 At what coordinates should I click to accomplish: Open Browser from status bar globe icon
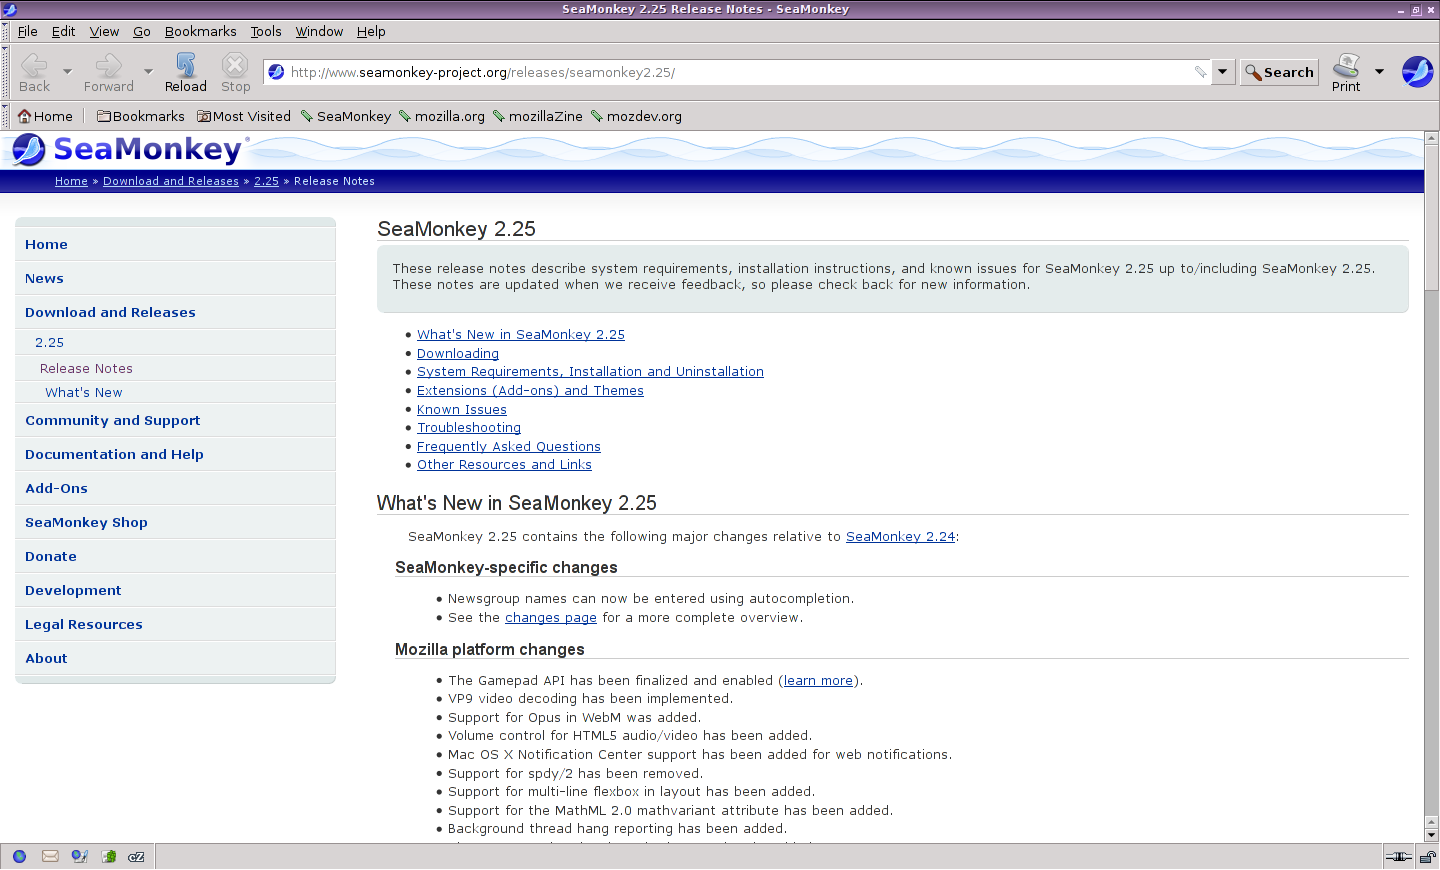(19, 856)
